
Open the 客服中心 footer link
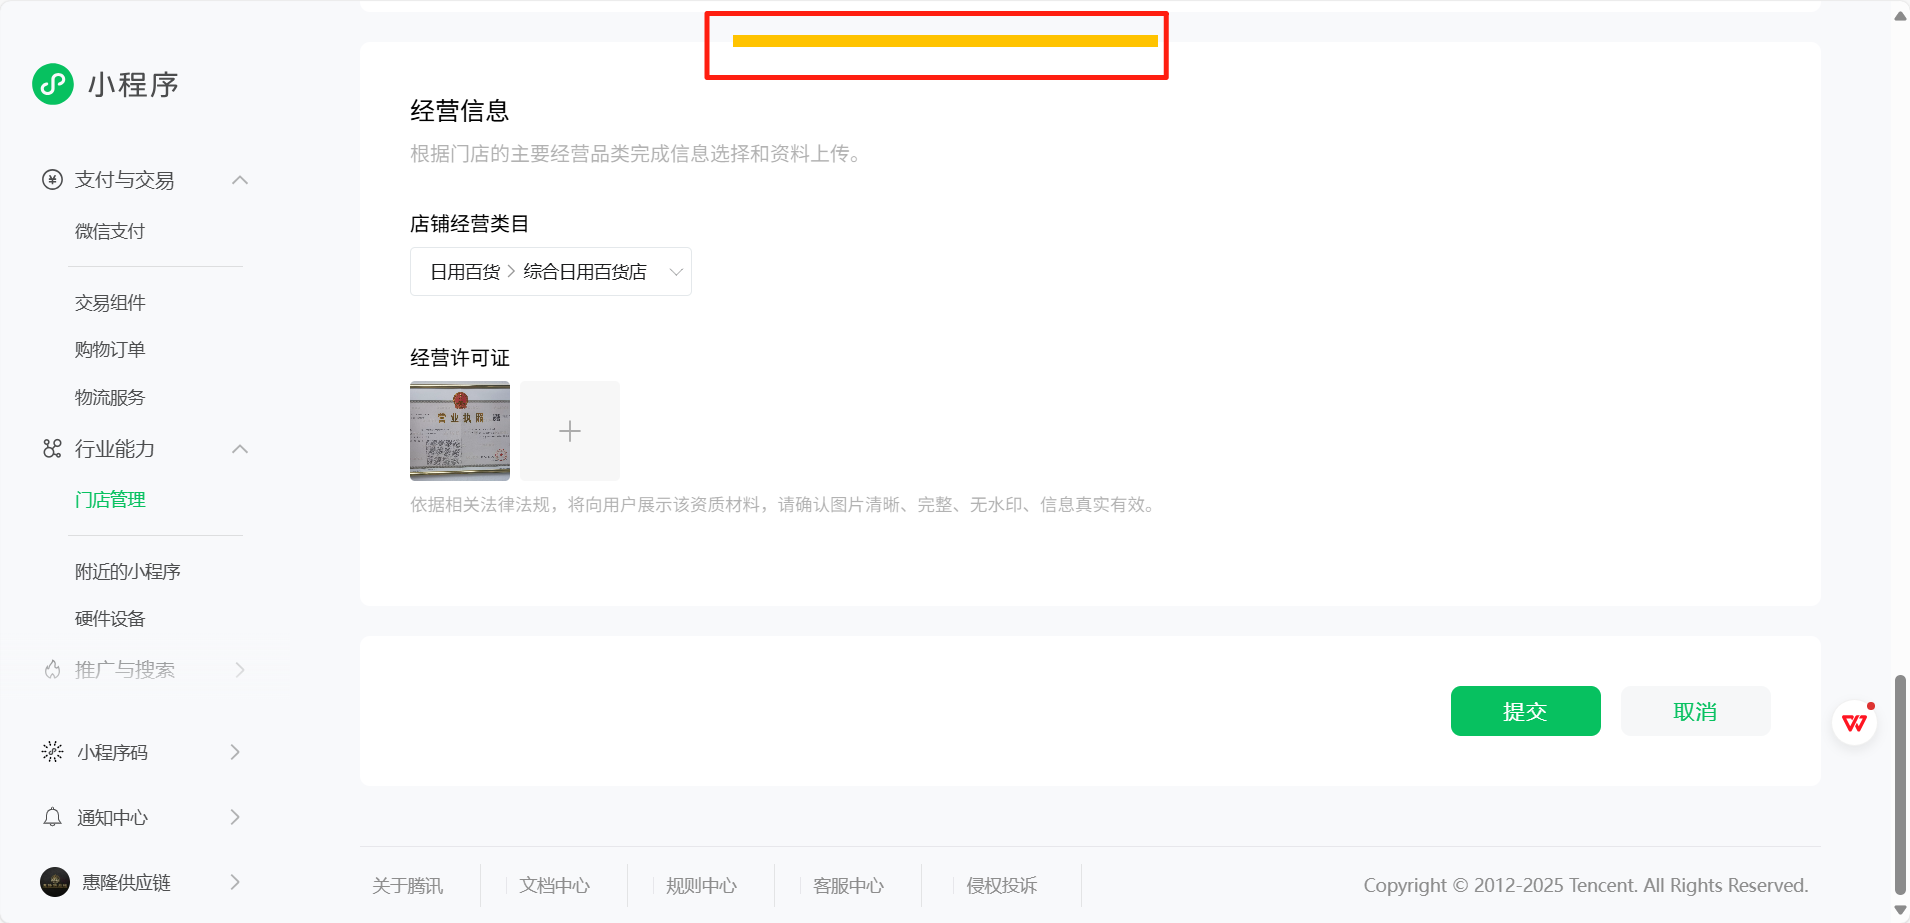click(849, 886)
